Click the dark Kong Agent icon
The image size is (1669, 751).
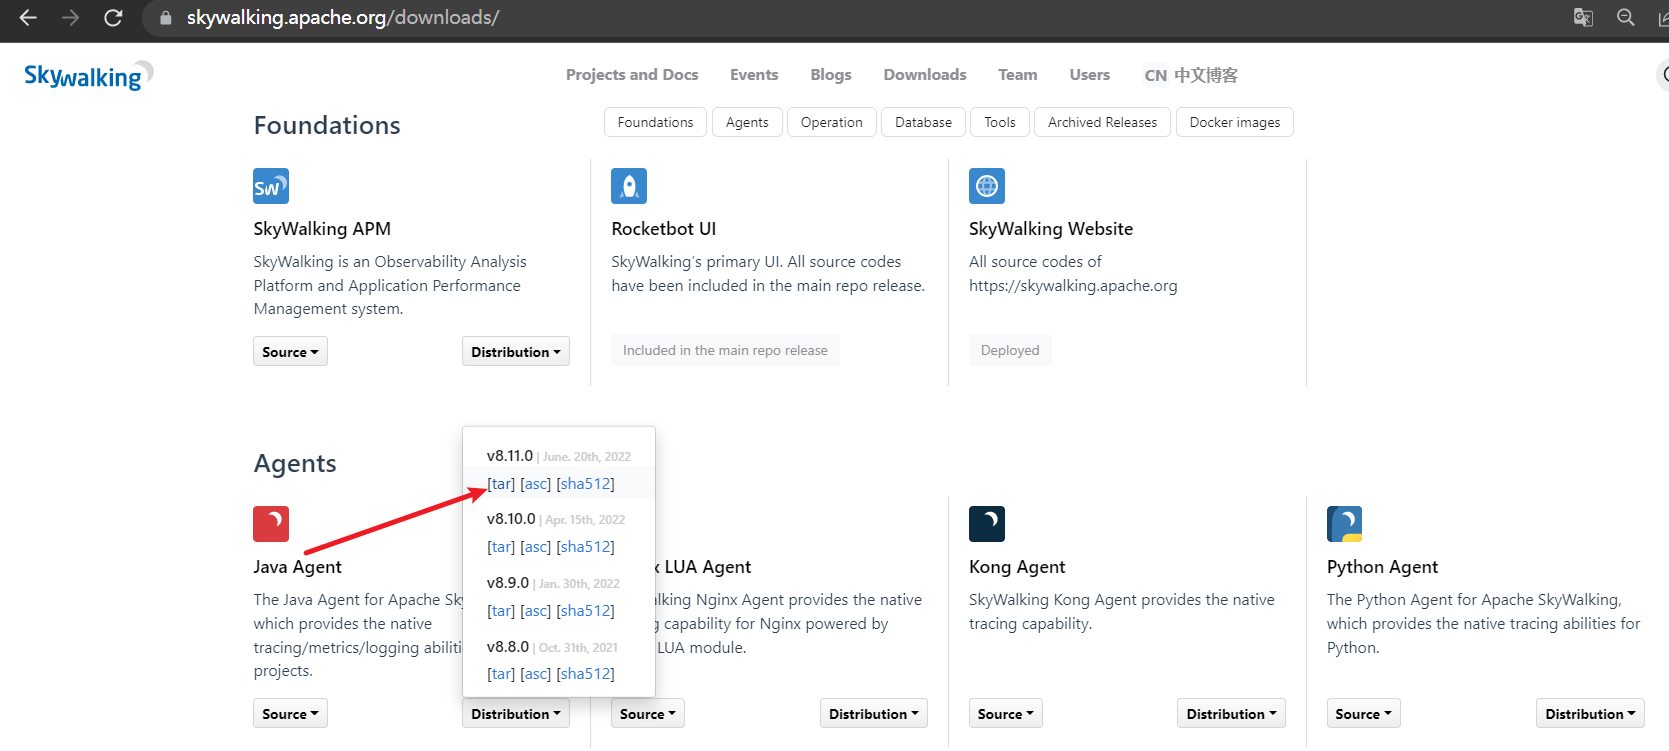[x=987, y=524]
